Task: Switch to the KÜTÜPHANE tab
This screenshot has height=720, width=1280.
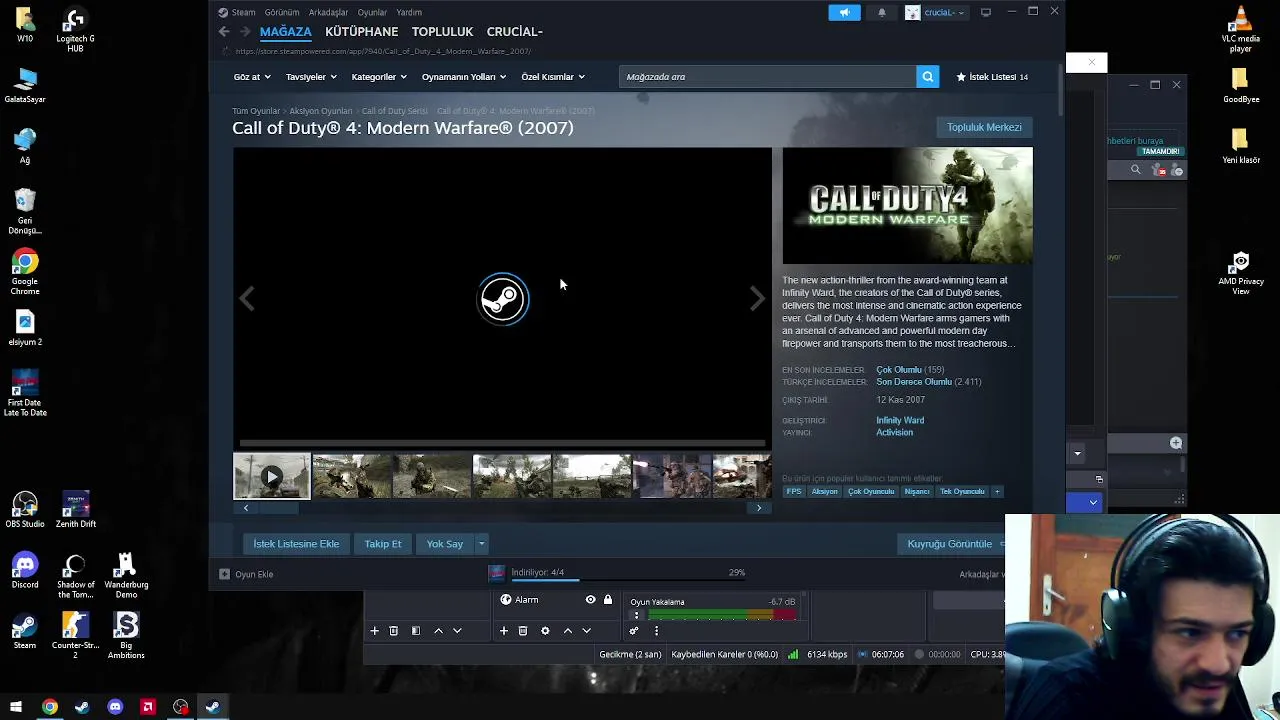Action: 361,32
